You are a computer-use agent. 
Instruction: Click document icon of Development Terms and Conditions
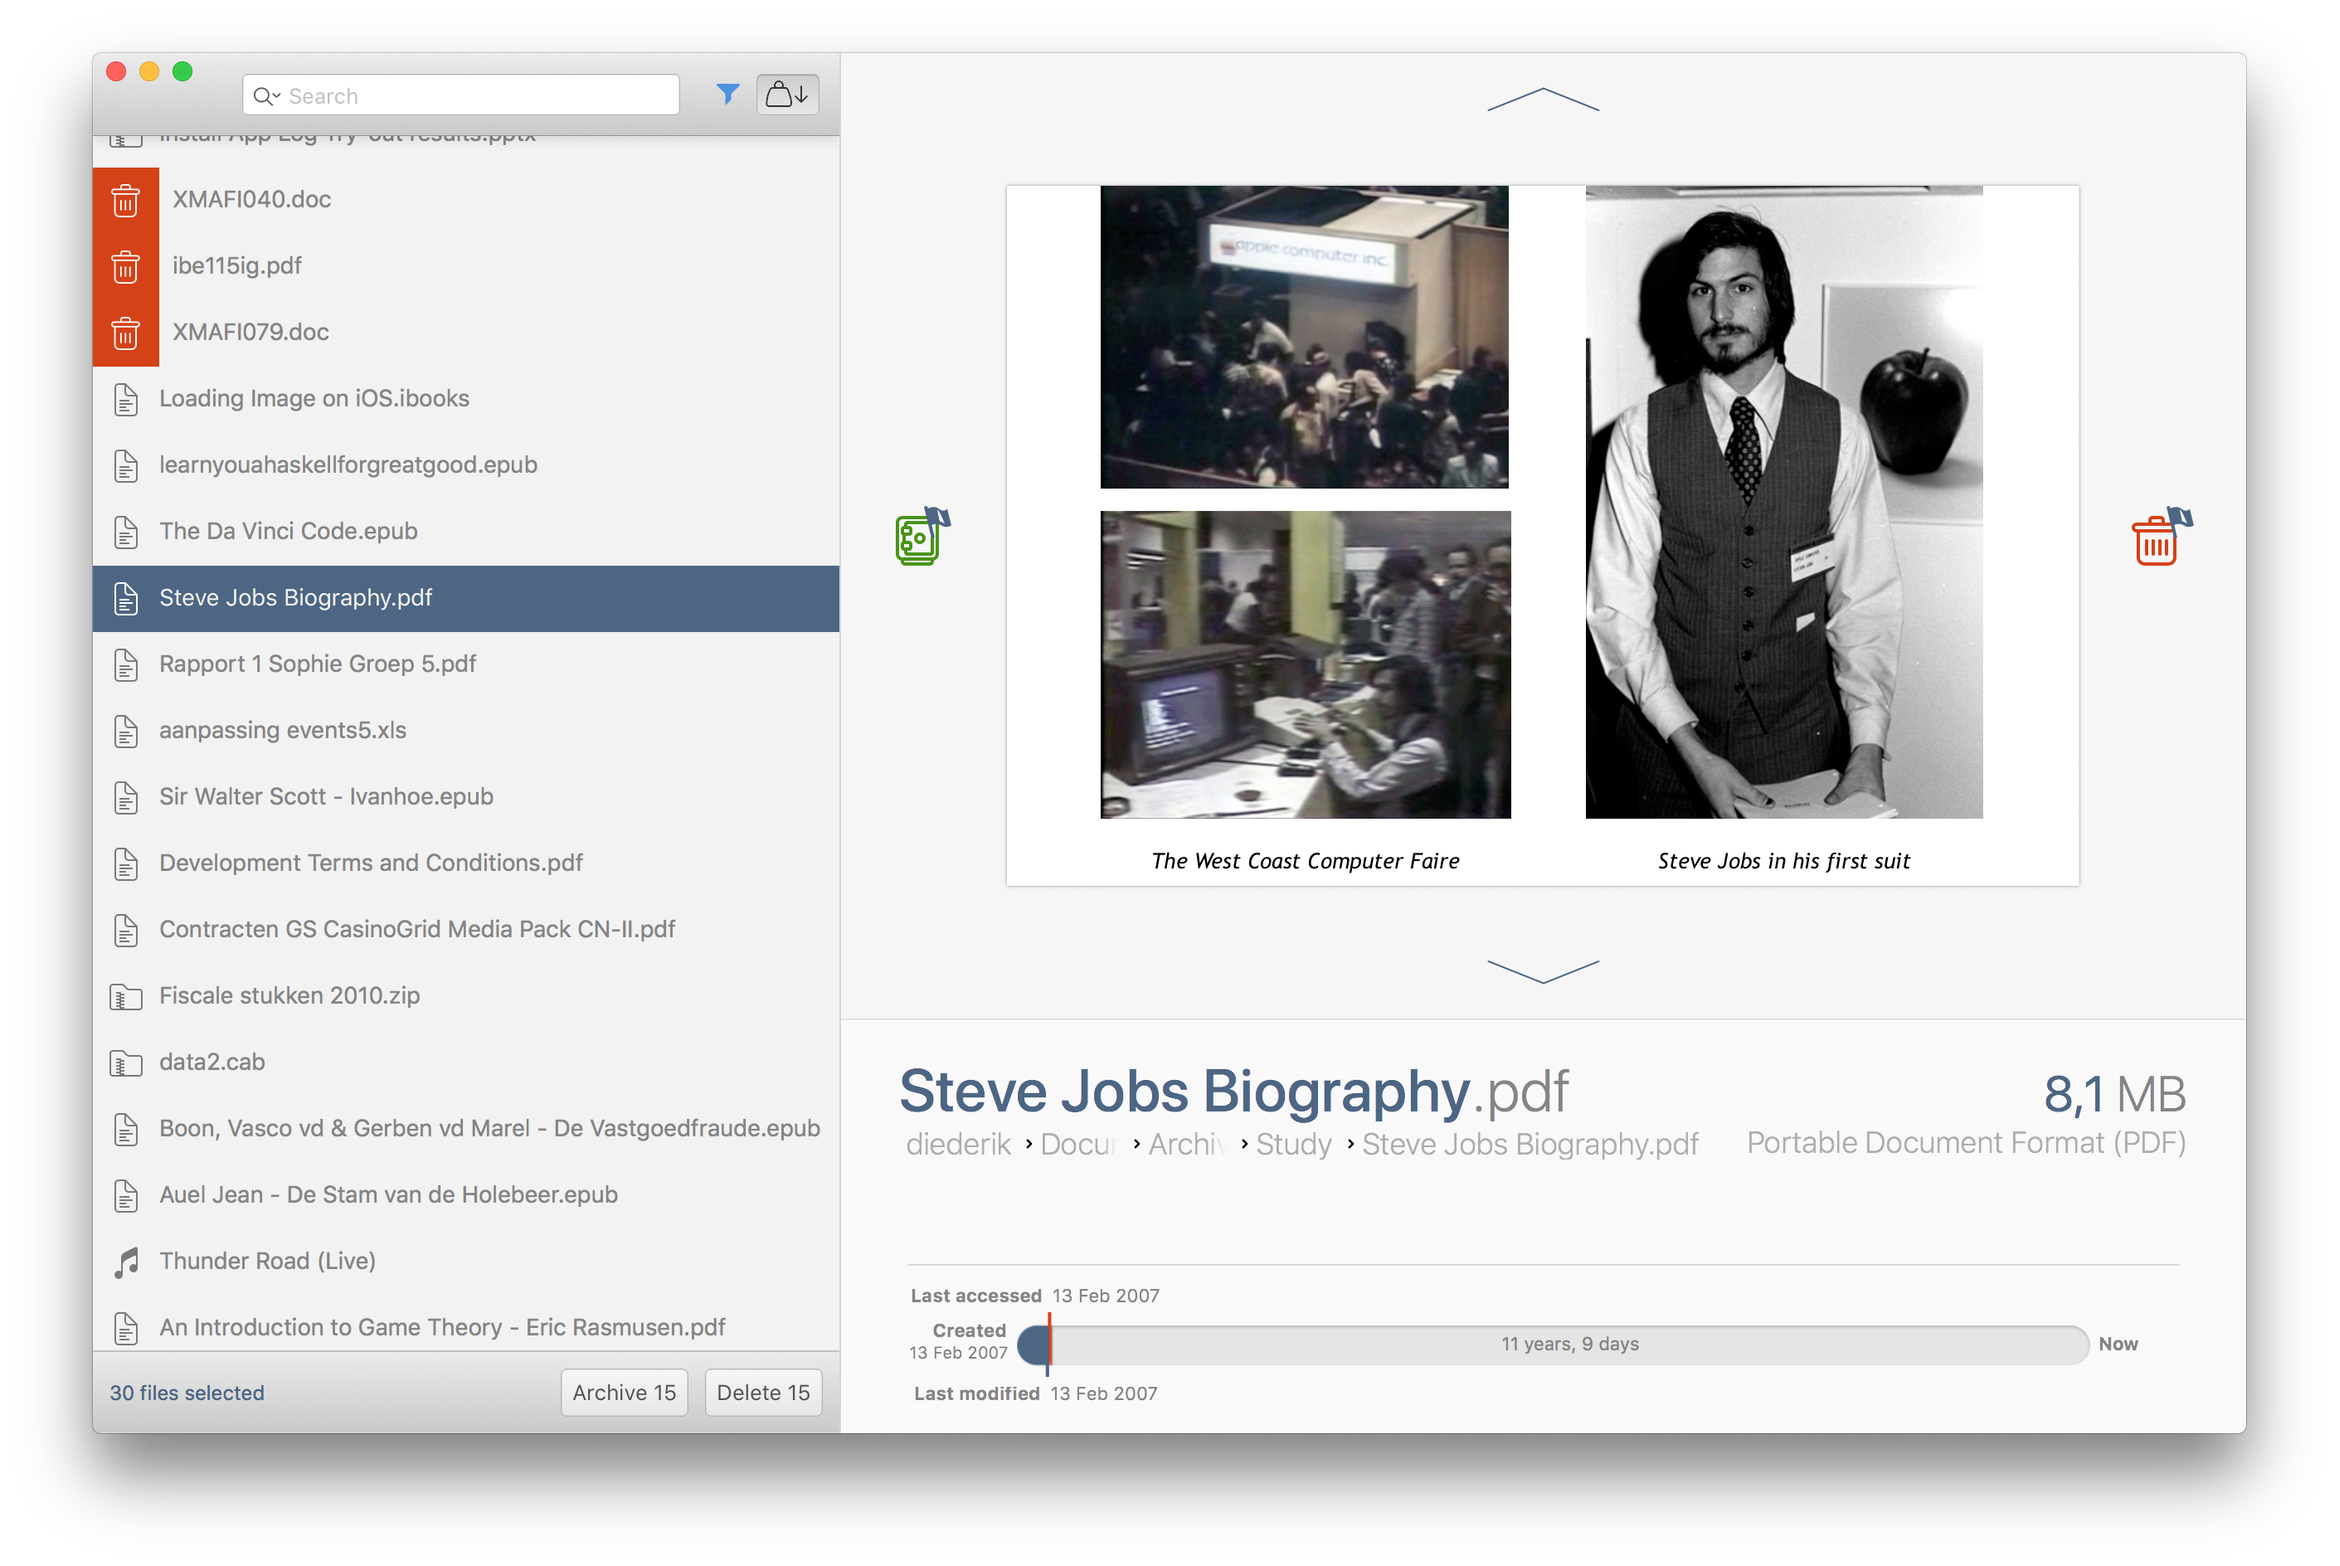pyautogui.click(x=125, y=863)
